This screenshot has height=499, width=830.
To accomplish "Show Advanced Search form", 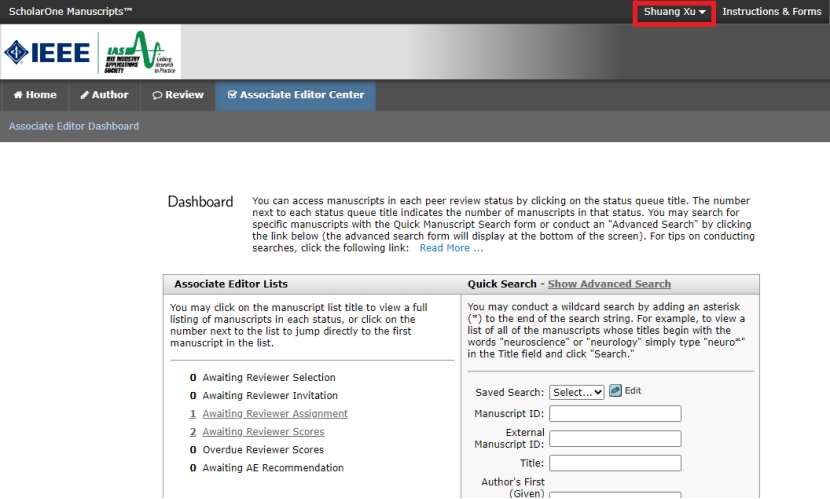I will tap(609, 284).
